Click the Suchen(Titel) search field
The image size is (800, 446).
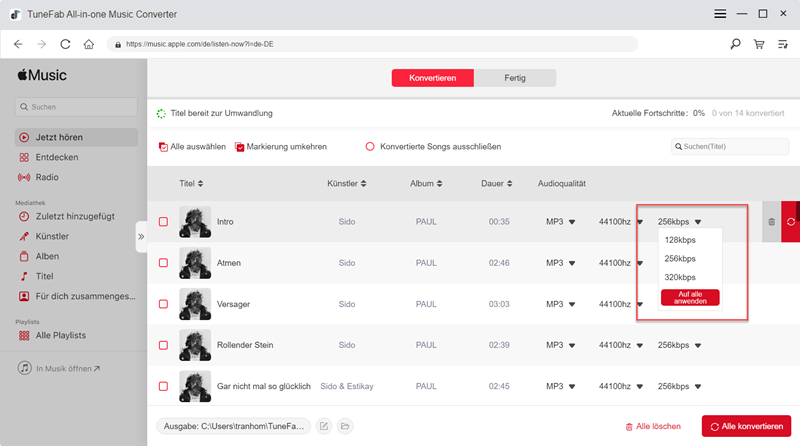pyautogui.click(x=733, y=147)
